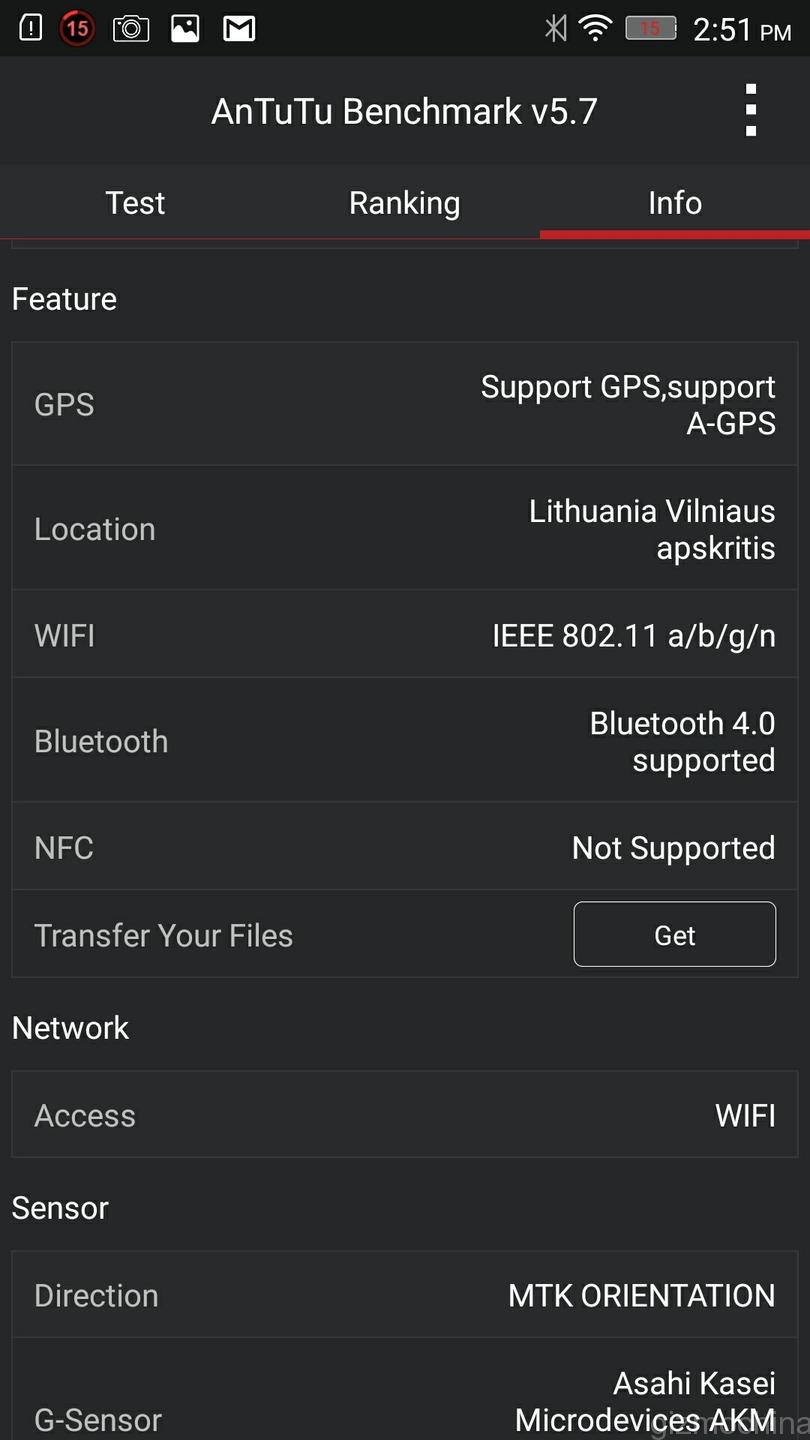The height and width of the screenshot is (1440, 810).
Task: Tap the camera notification icon
Action: point(131,28)
